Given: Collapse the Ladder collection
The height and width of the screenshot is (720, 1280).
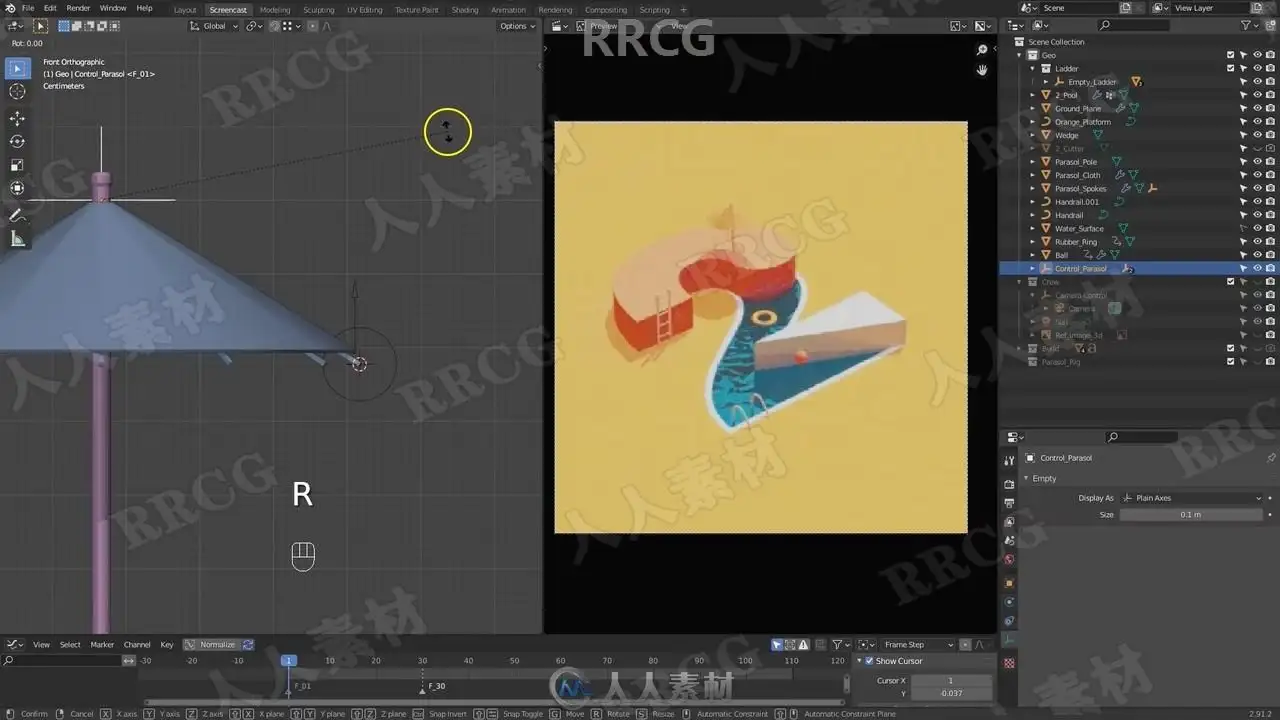Looking at the screenshot, I should click(x=1033, y=68).
